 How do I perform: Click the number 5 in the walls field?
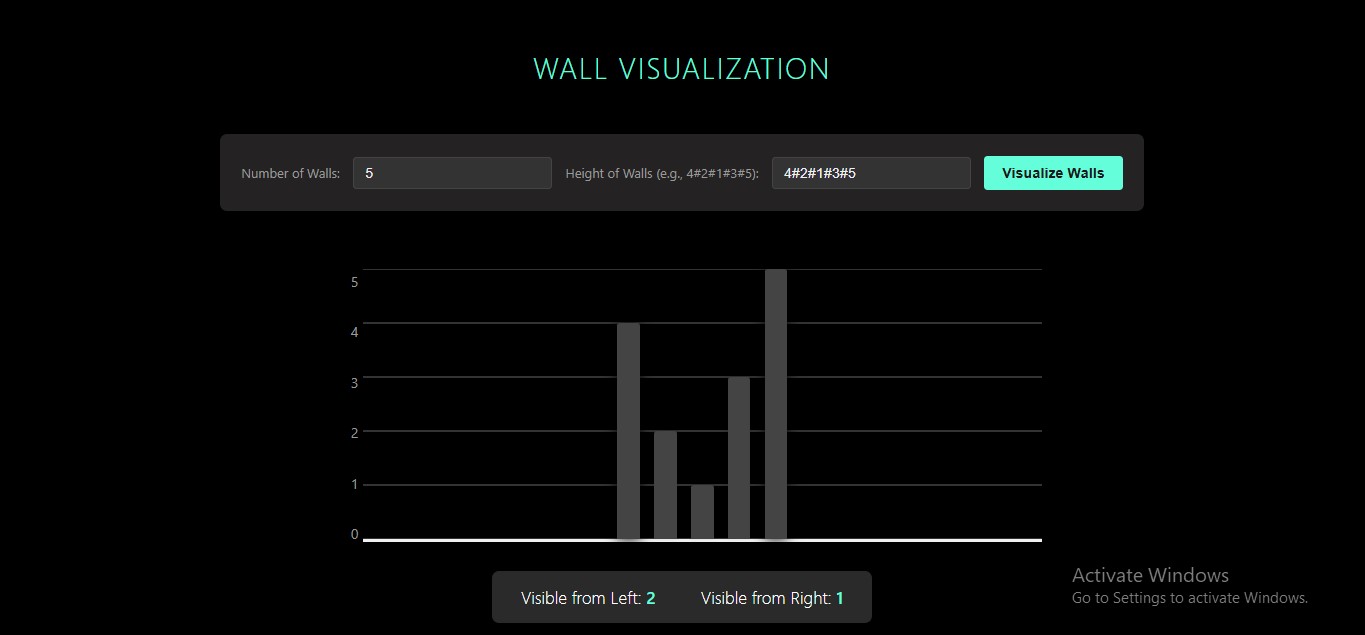coord(368,172)
